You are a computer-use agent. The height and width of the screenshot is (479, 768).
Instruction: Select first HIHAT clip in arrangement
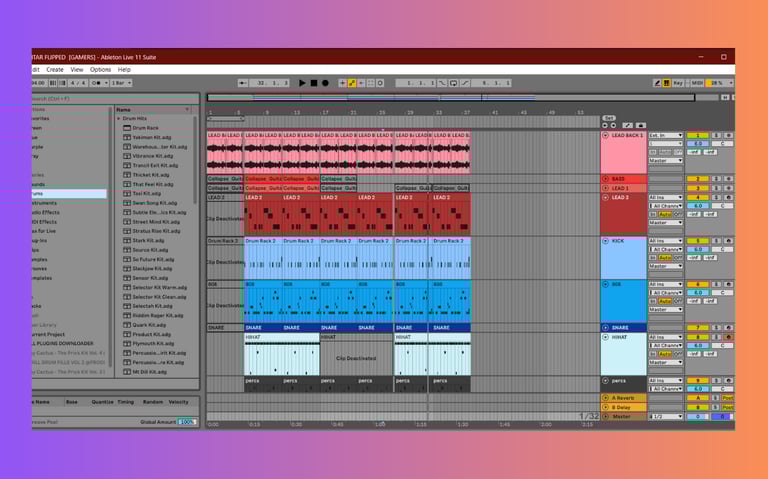pyautogui.click(x=282, y=354)
